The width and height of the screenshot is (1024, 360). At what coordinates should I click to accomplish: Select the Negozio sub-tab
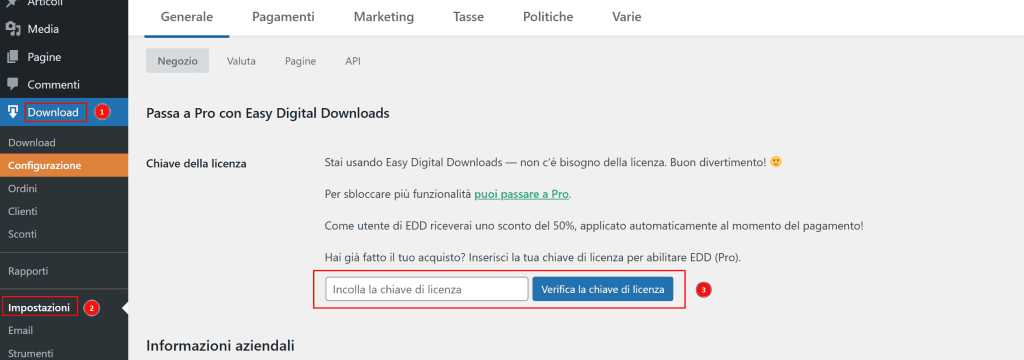click(x=178, y=61)
